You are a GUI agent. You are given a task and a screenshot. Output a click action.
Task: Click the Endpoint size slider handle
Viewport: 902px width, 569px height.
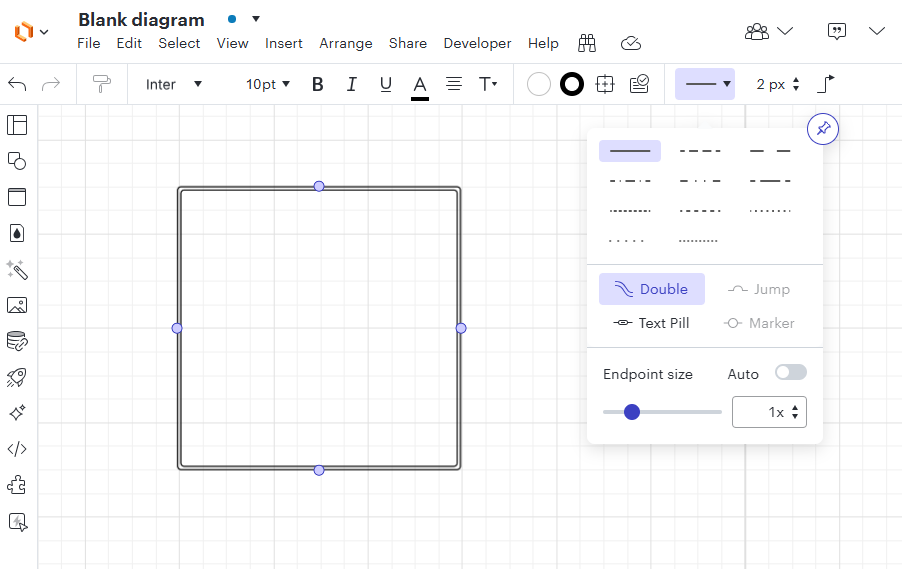pyautogui.click(x=632, y=412)
